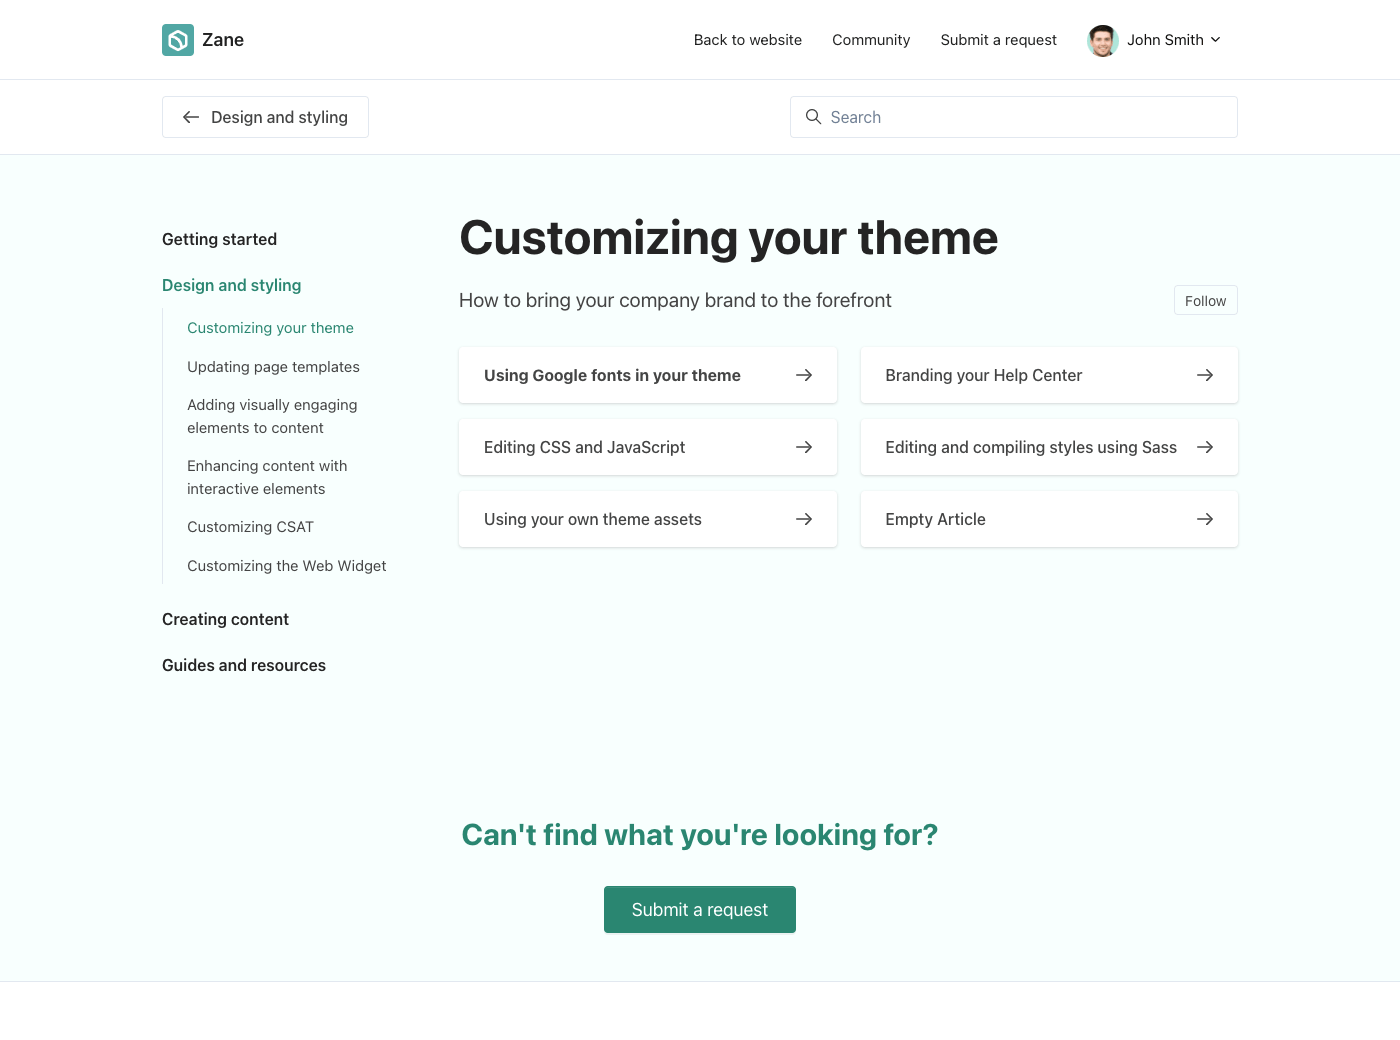Screen dimensions: 1400x1040
Task: Open the John Smith user dropdown chevron
Action: click(x=1216, y=40)
